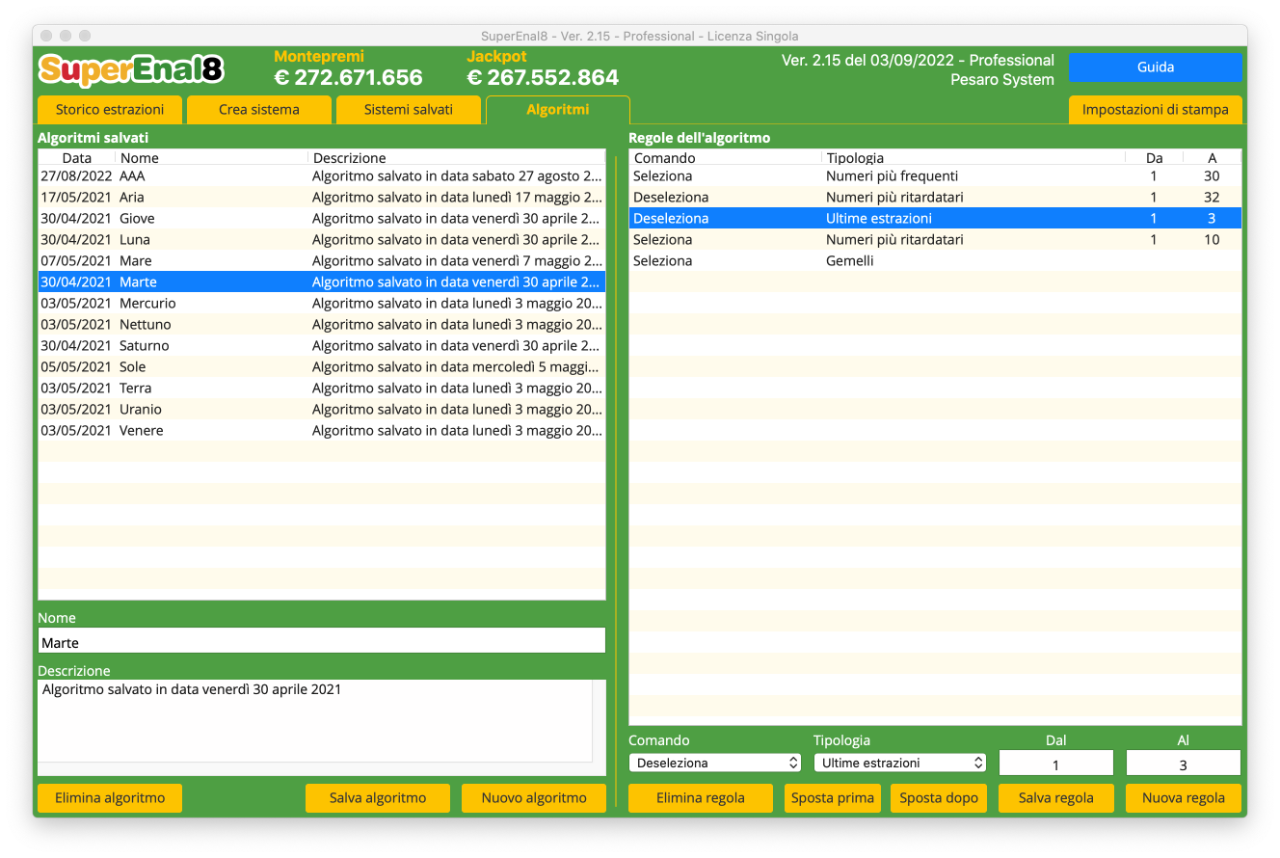
Task: Click the Nuovo algoritmo button
Action: (534, 798)
